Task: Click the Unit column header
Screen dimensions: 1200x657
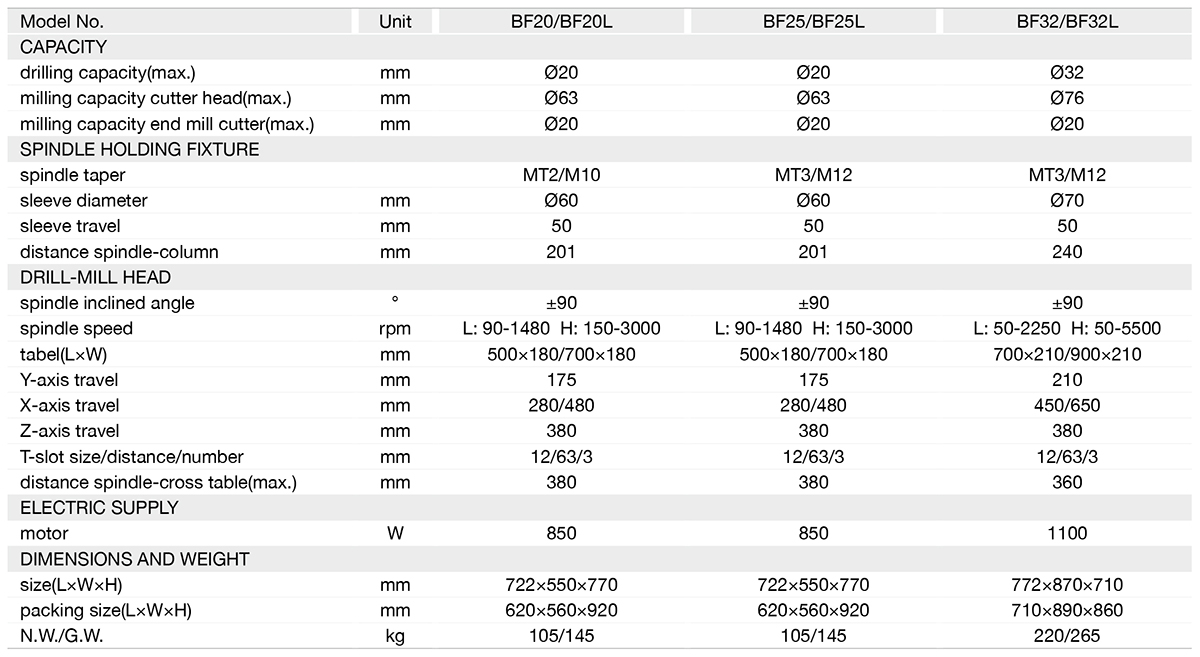Action: click(395, 21)
